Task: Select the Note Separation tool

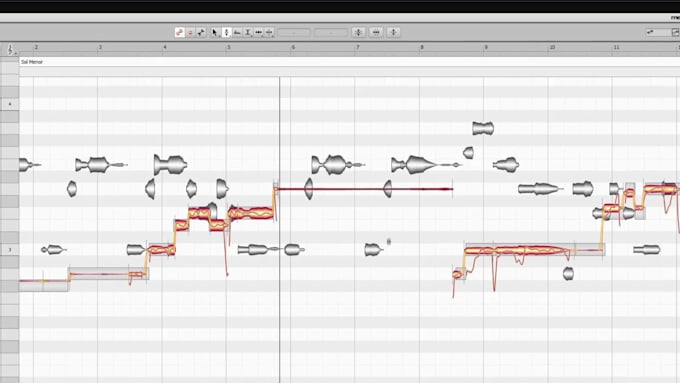Action: point(269,32)
